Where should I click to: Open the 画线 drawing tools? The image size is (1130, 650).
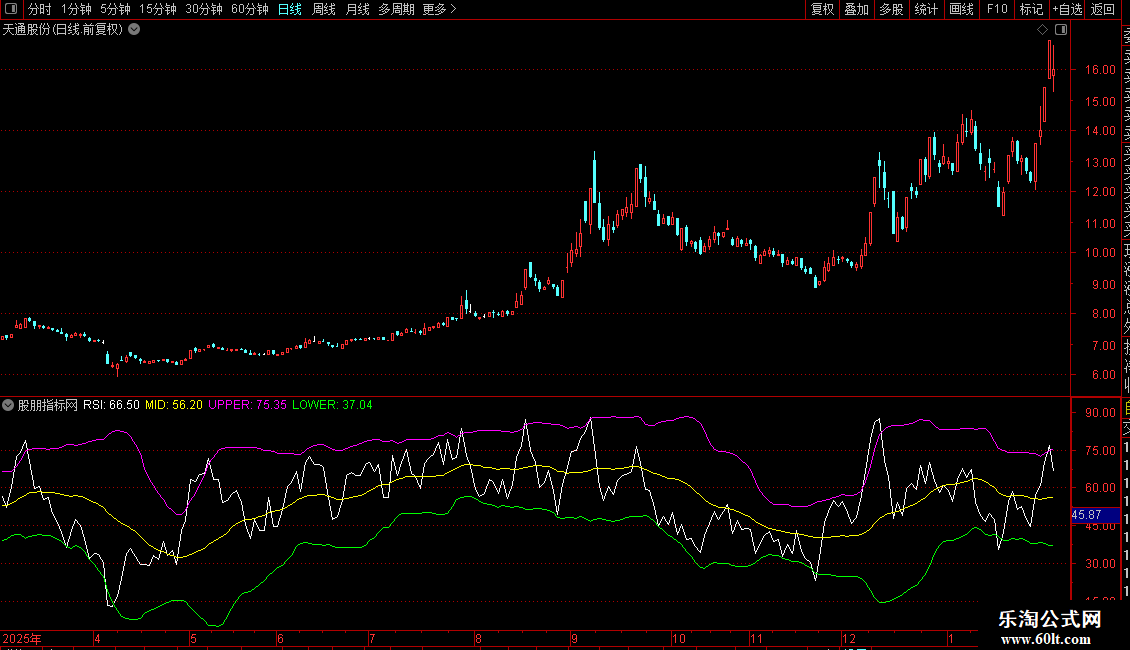pos(961,9)
